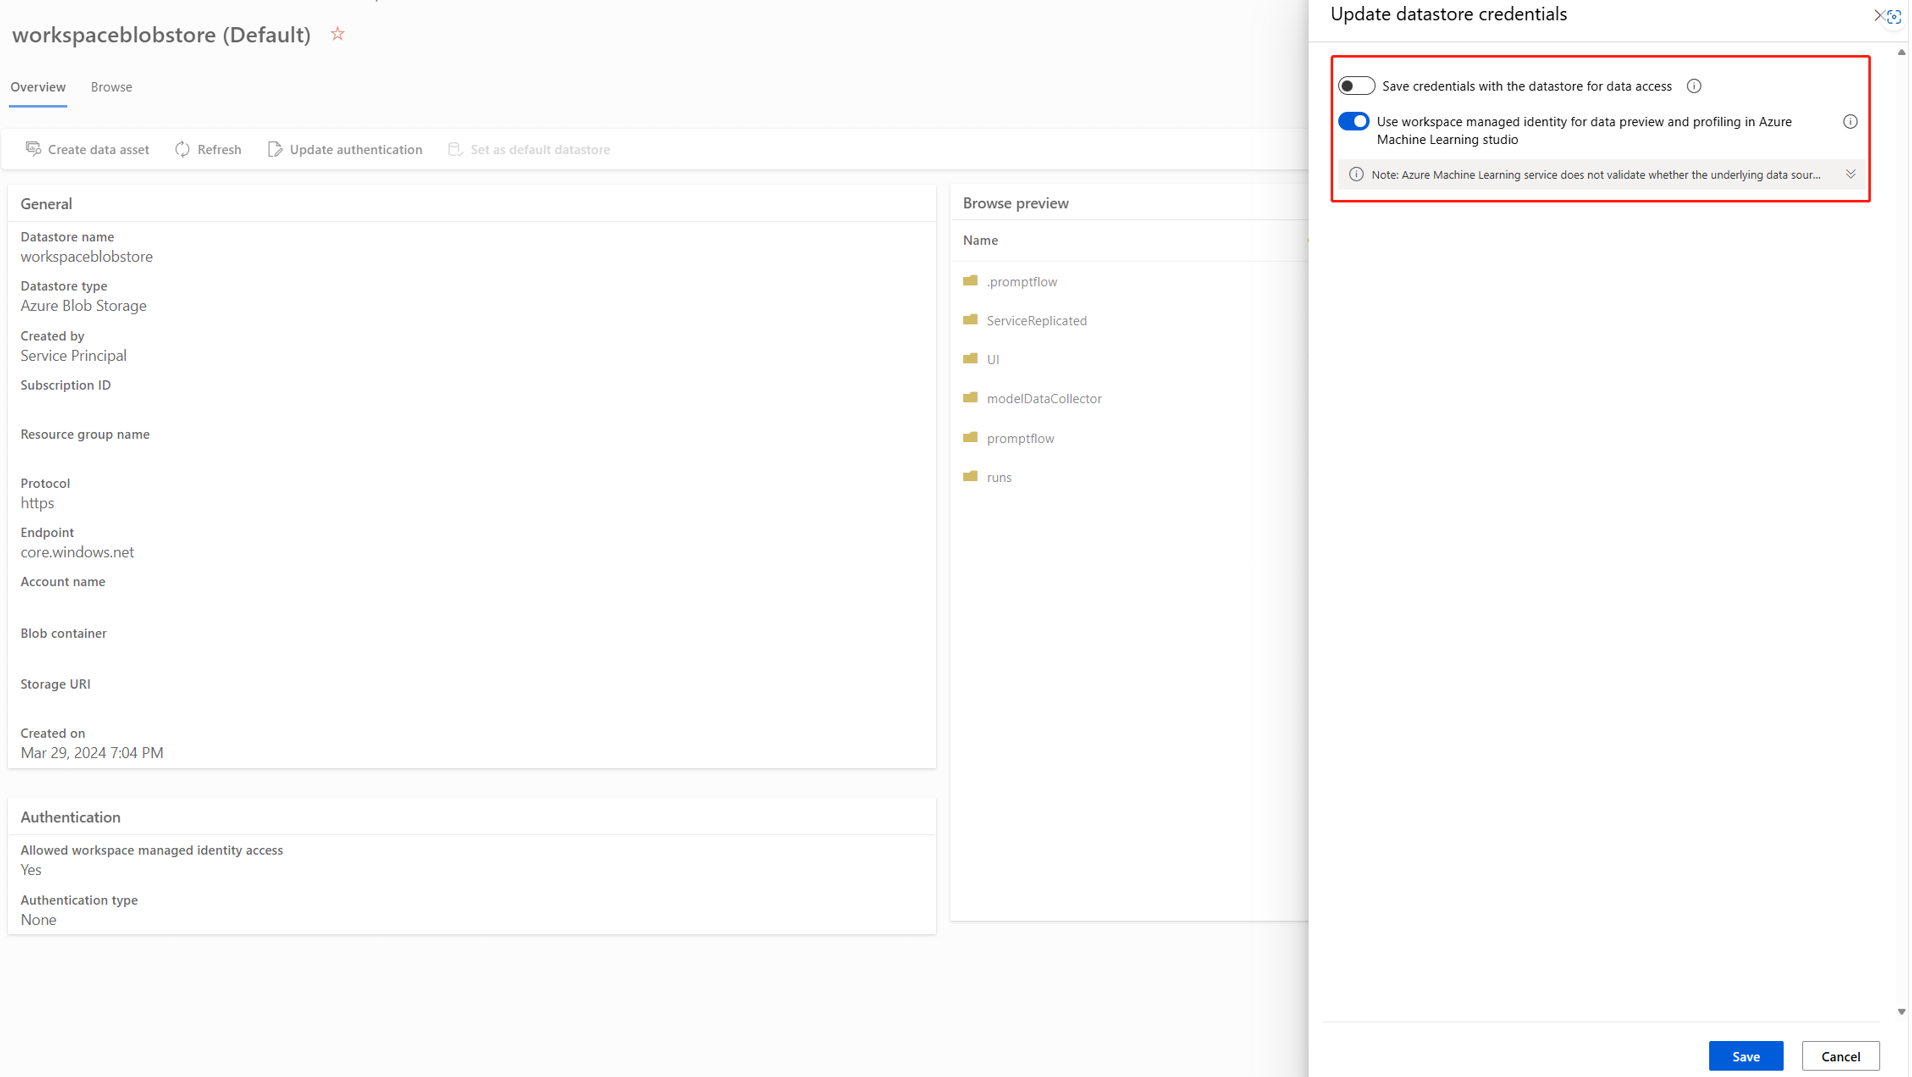1912x1077 pixels.
Task: Click the info icon beside Save credentials toggle
Action: (1693, 86)
